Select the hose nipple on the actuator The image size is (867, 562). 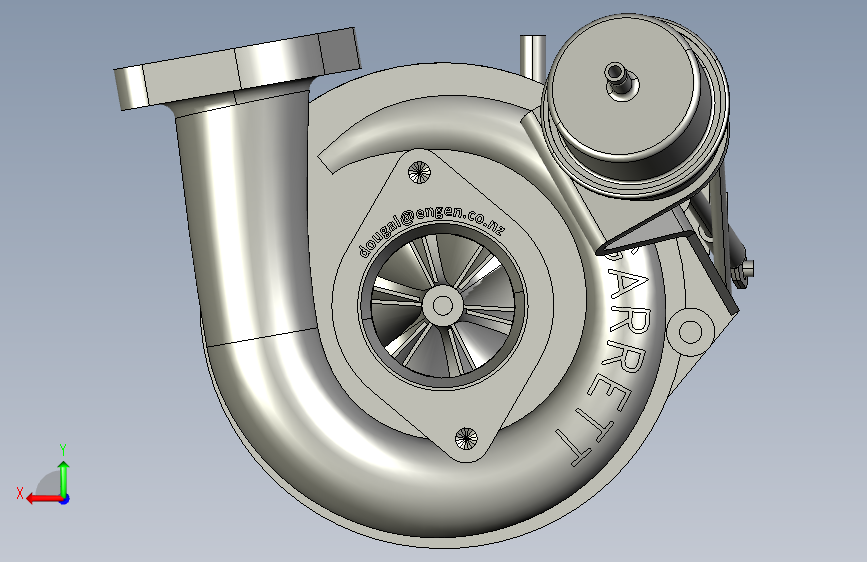coord(619,79)
